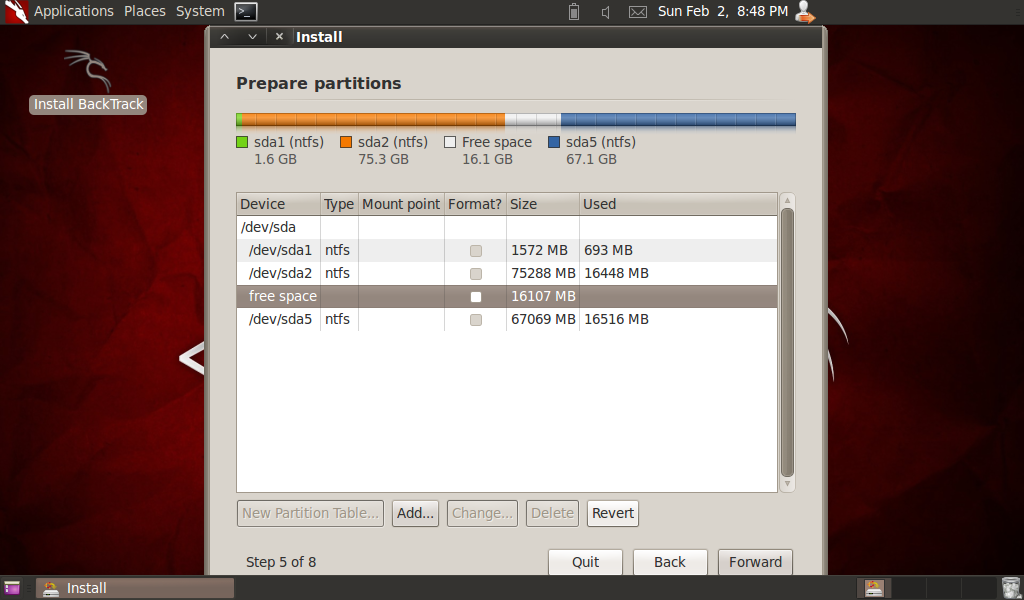The height and width of the screenshot is (600, 1024).
Task: Open the BackTrack dragon menu icon
Action: [x=16, y=11]
